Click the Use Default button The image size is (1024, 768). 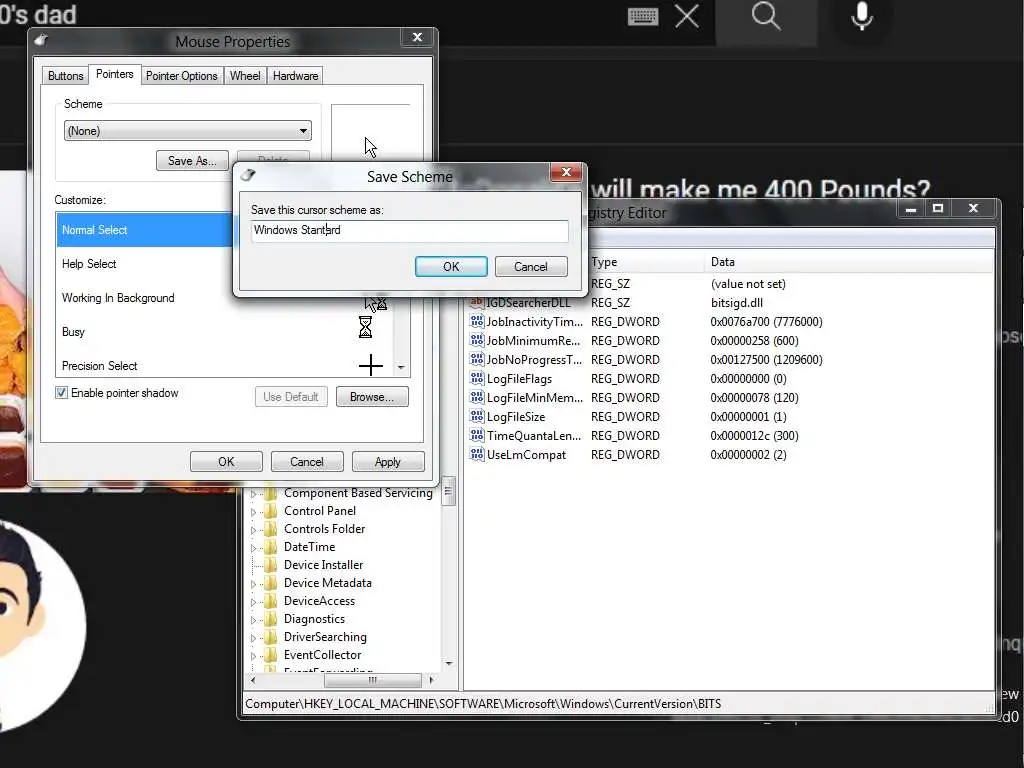point(291,396)
